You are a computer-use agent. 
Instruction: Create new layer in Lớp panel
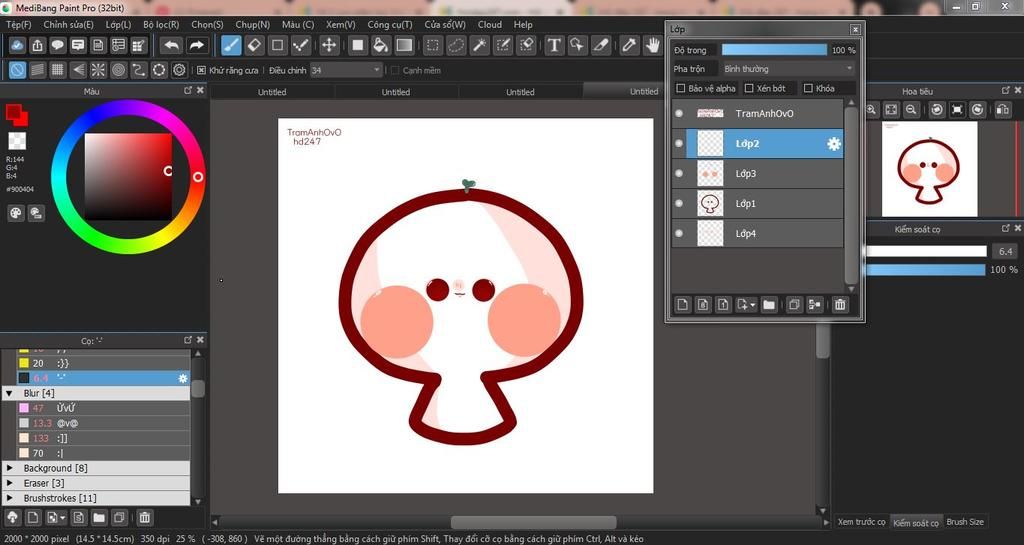tap(682, 304)
